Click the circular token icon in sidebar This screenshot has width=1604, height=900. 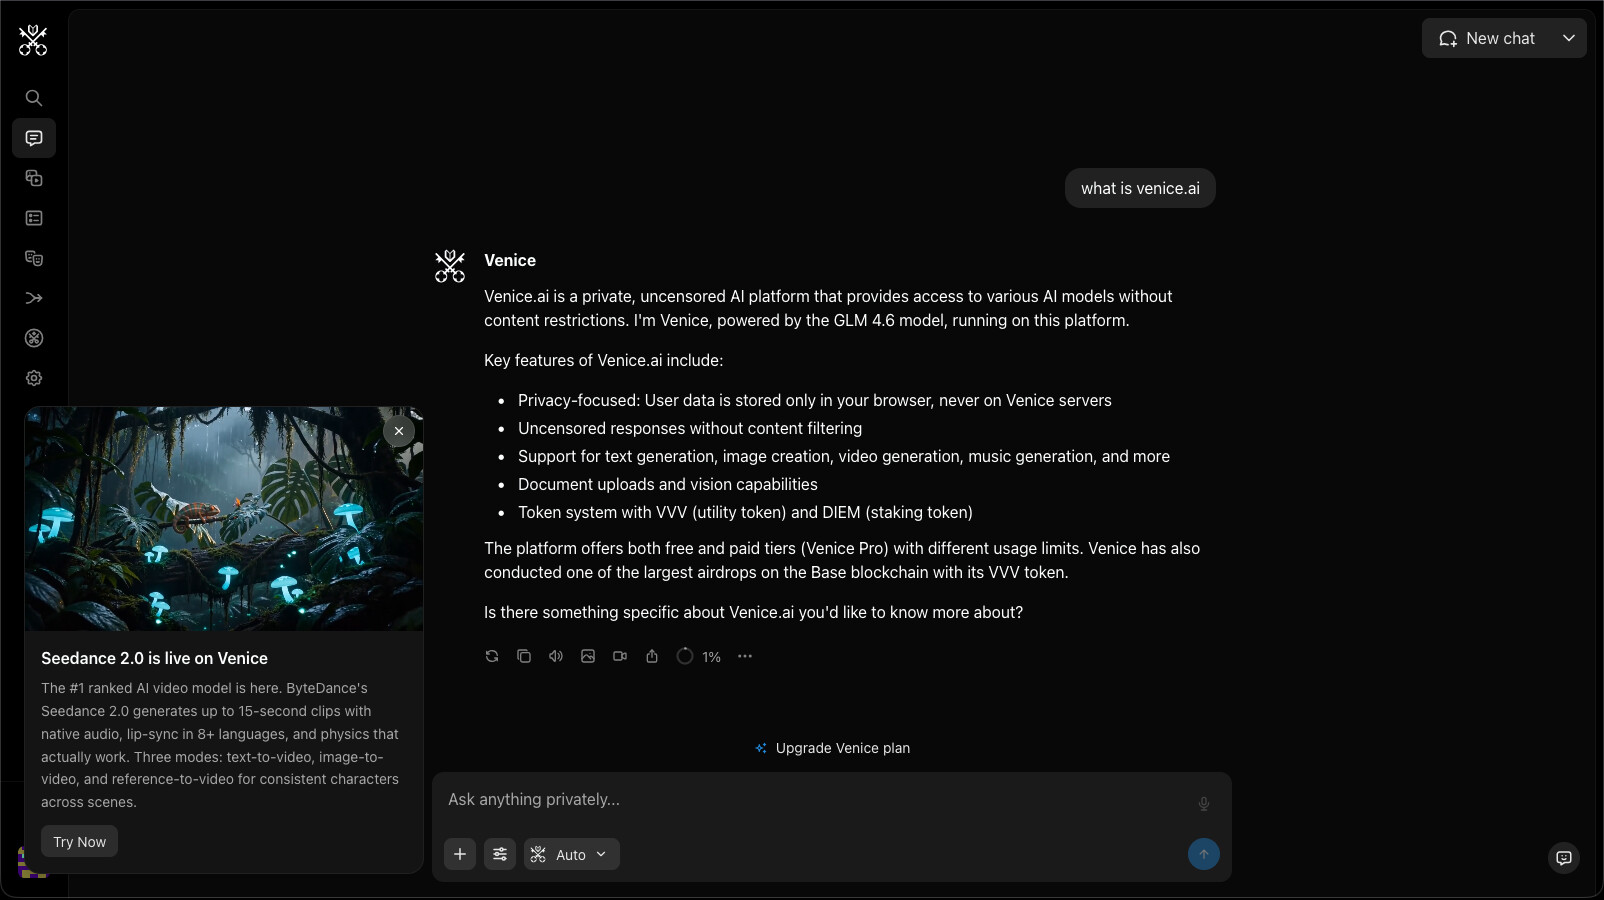click(34, 338)
